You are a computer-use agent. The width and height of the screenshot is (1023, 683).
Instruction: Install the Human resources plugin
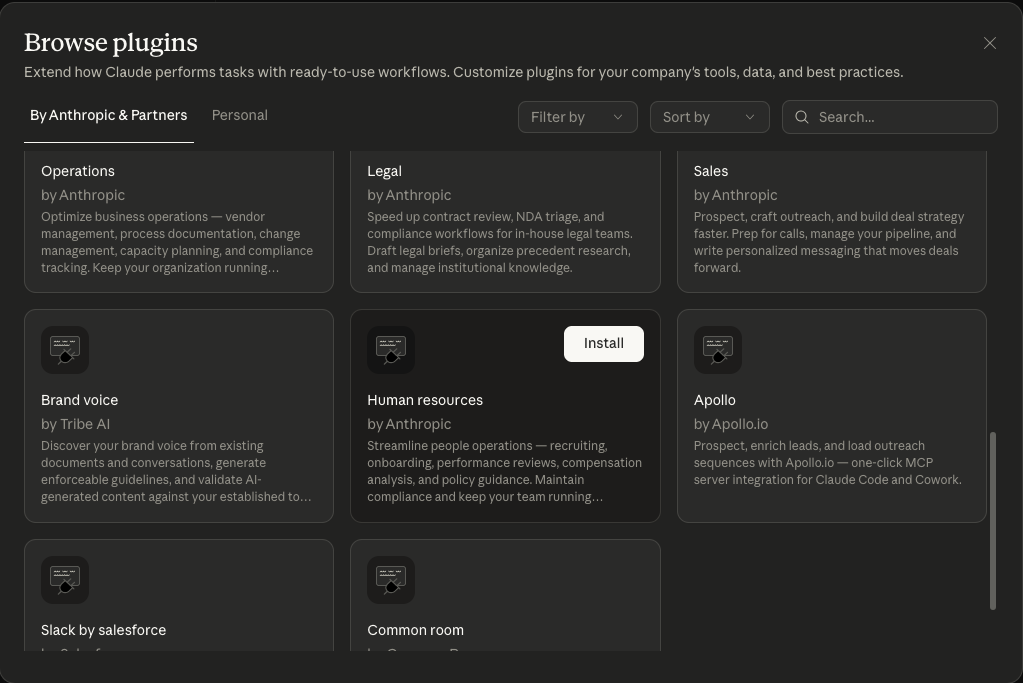click(x=603, y=344)
